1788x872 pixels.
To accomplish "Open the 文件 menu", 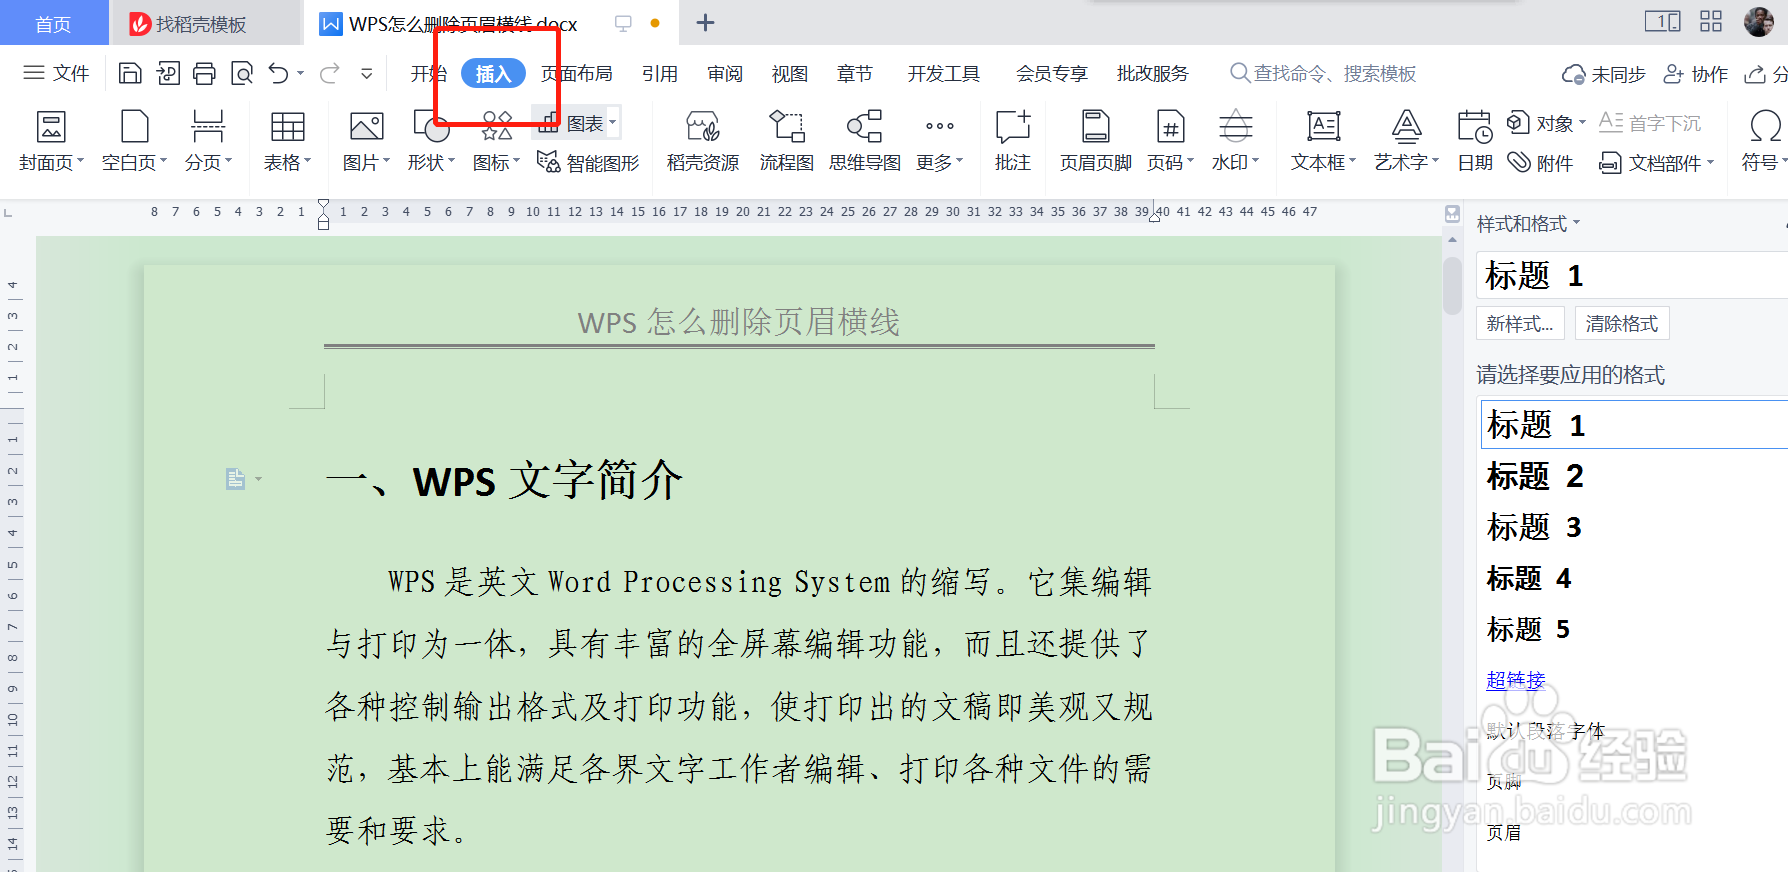I will click(x=56, y=73).
